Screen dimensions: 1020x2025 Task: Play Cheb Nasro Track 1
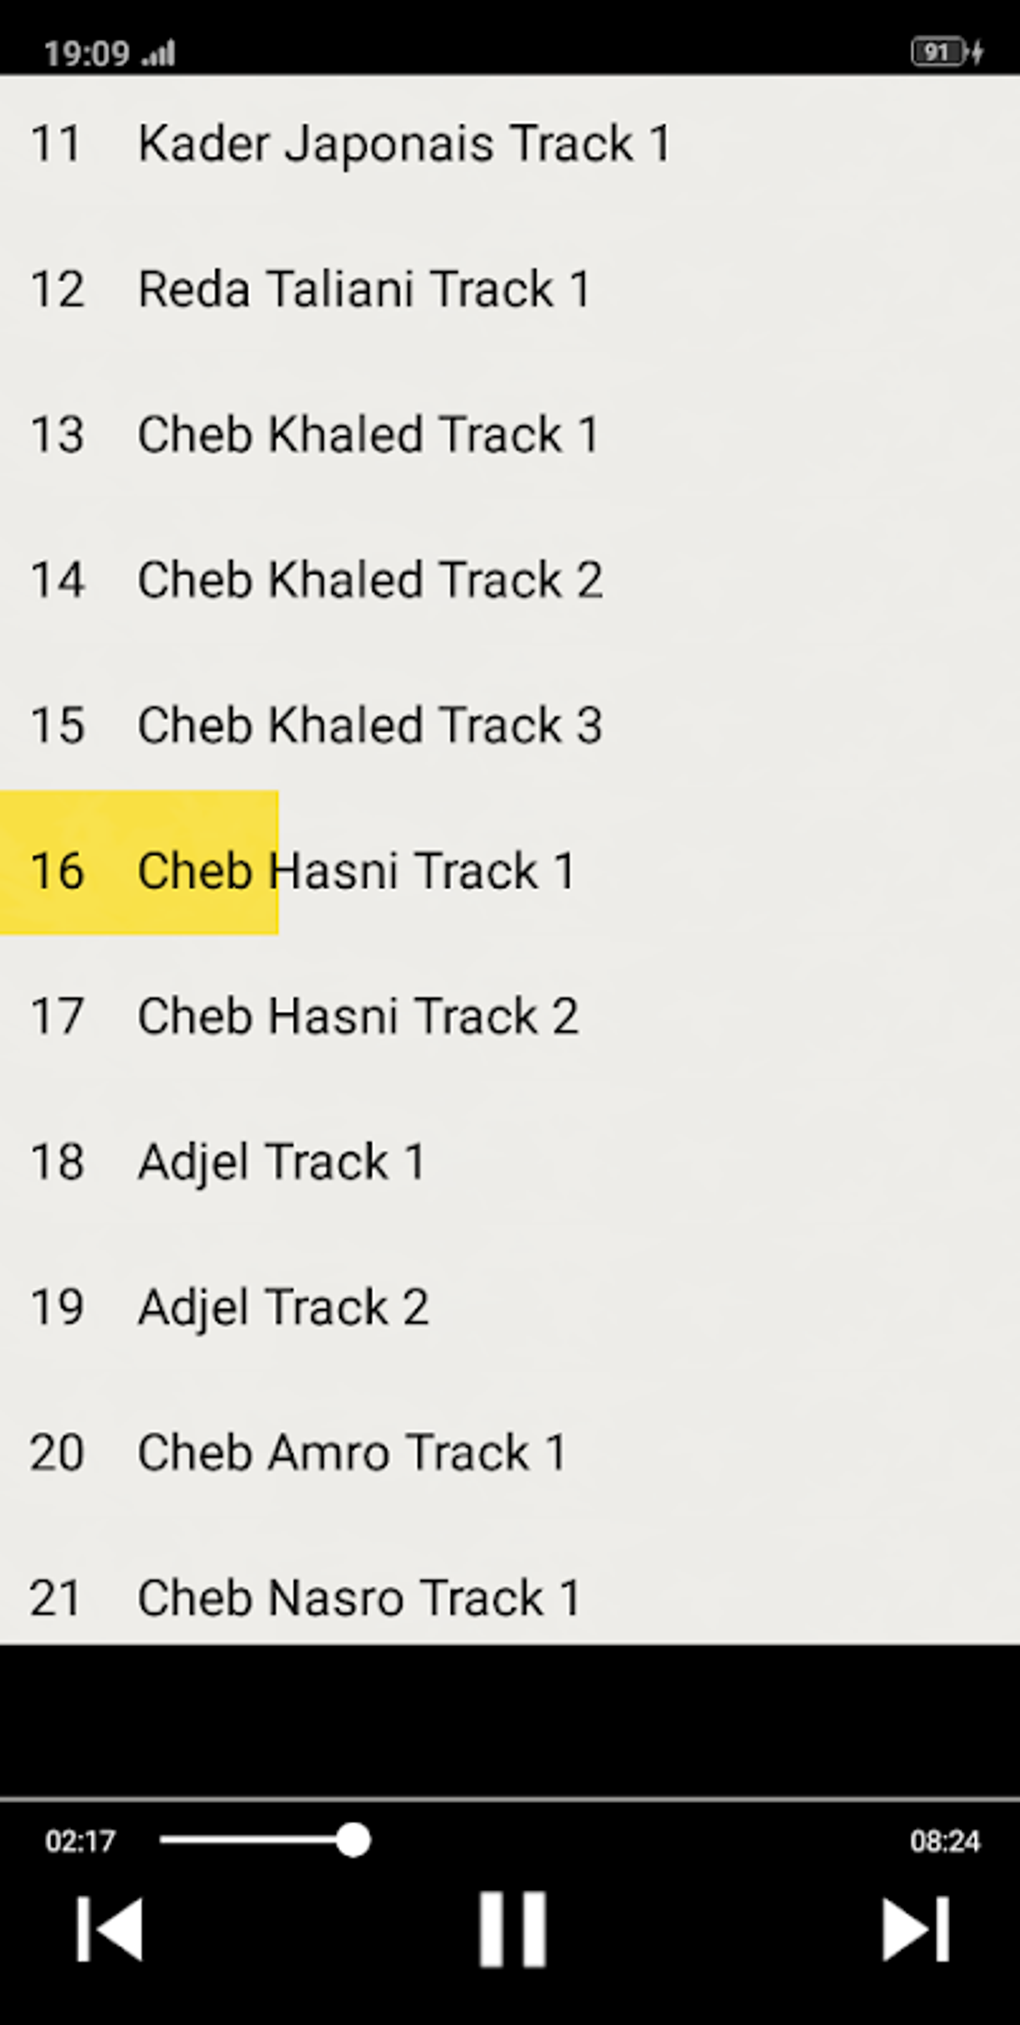pyautogui.click(x=358, y=1598)
